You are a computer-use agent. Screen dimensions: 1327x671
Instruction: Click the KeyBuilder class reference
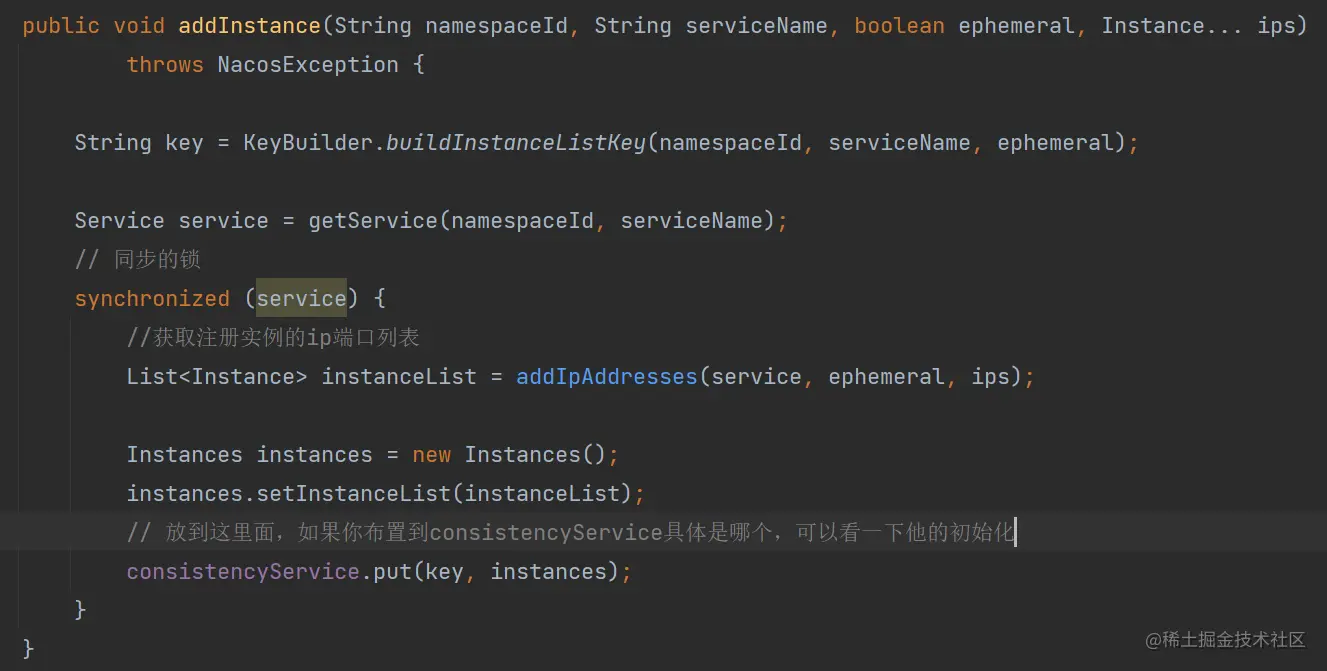[308, 143]
